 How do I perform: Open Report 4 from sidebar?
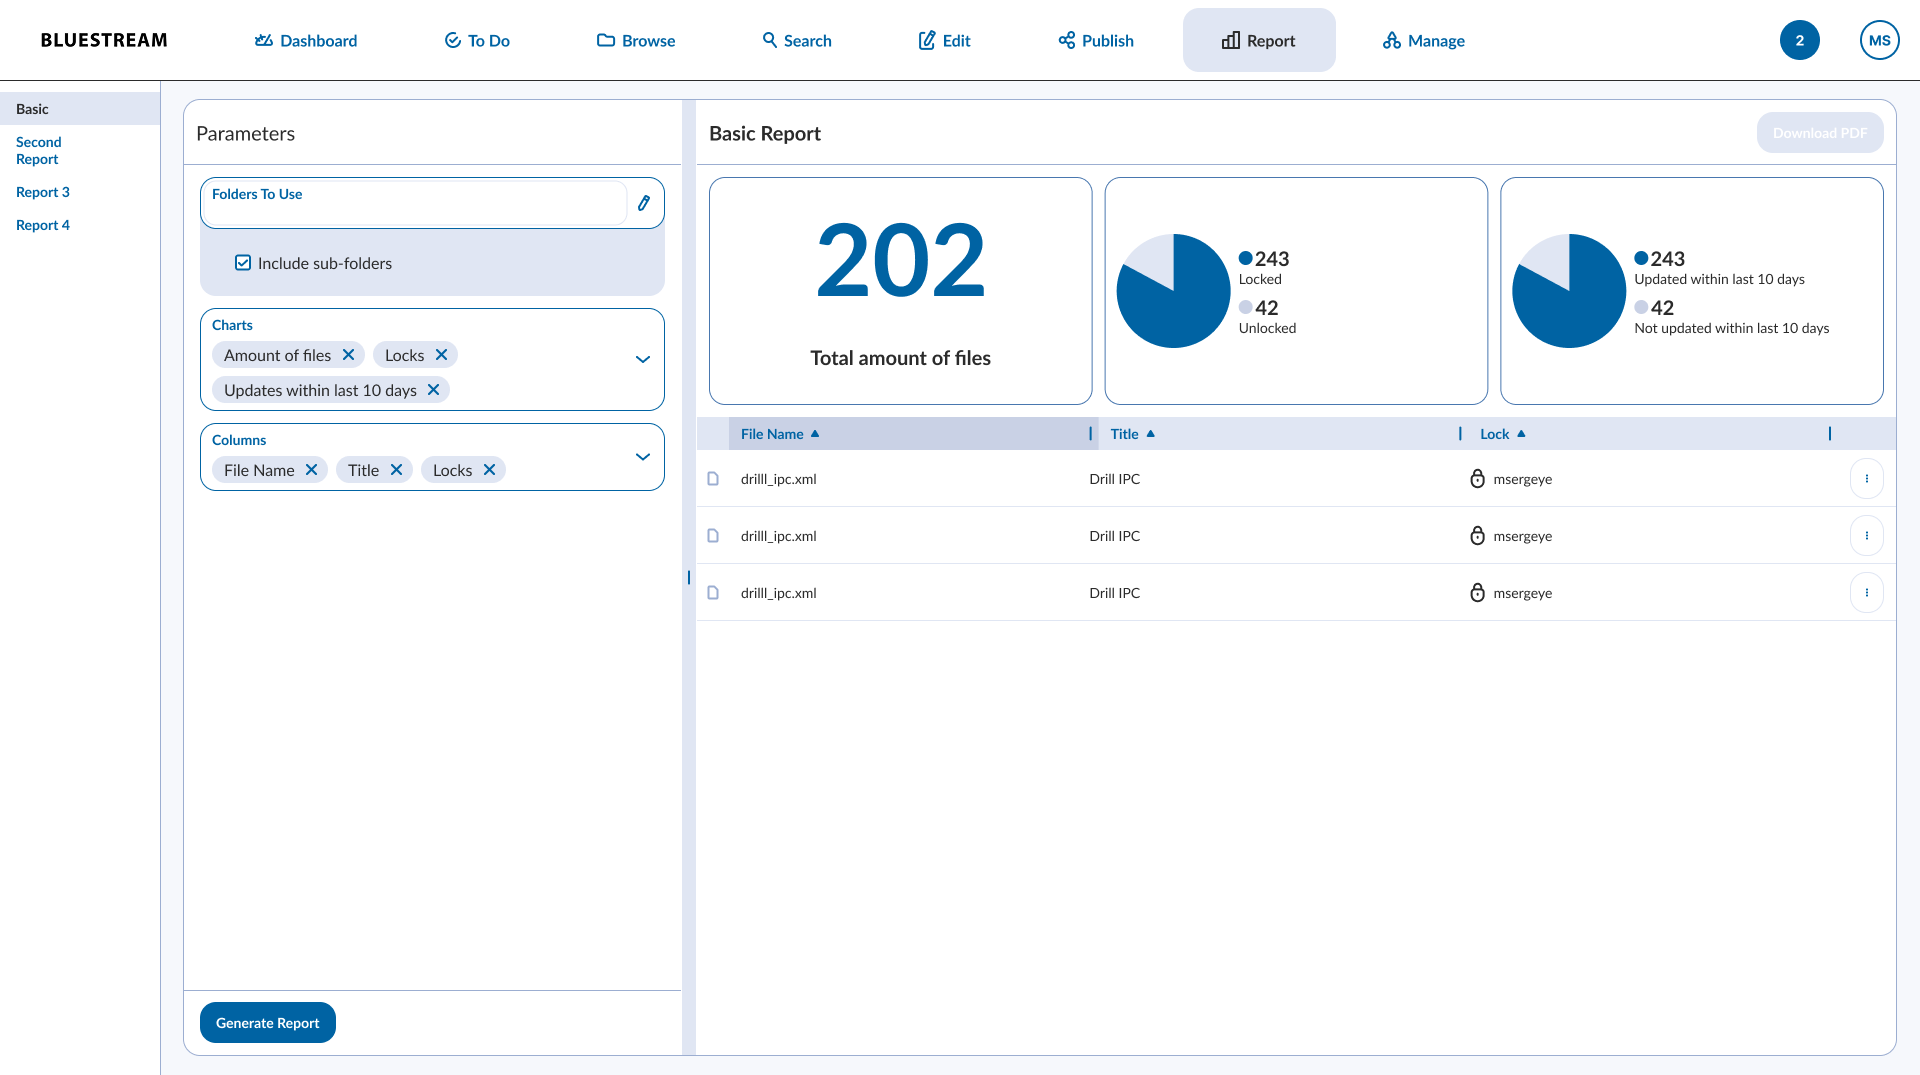click(43, 225)
